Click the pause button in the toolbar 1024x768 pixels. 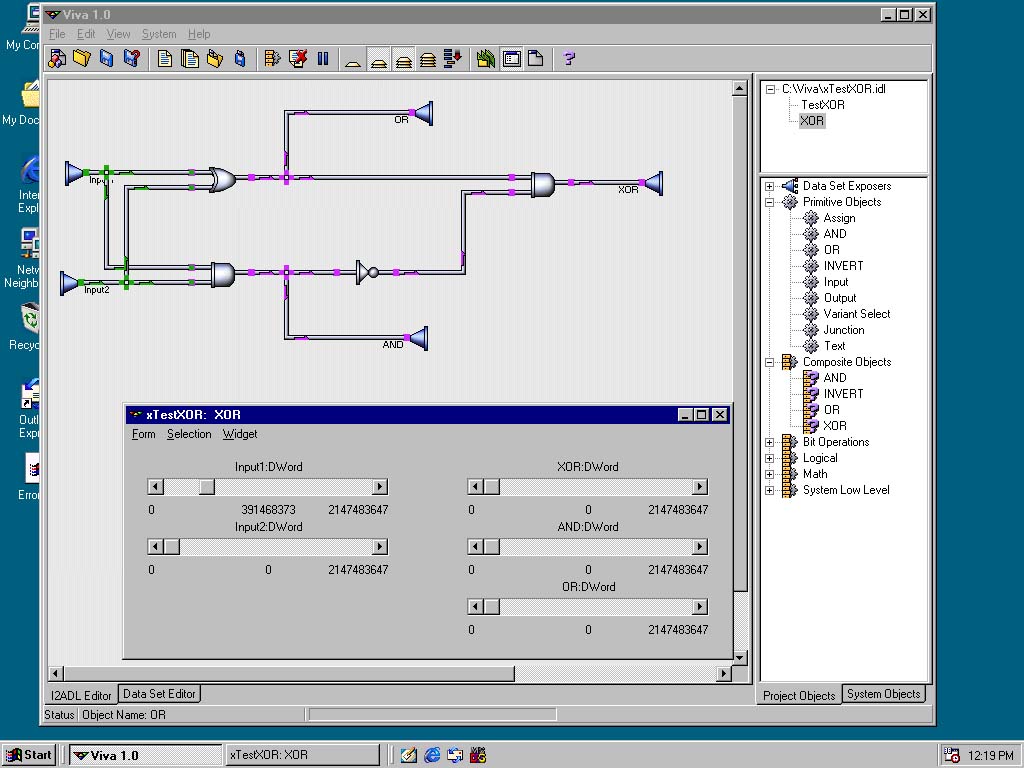(323, 59)
